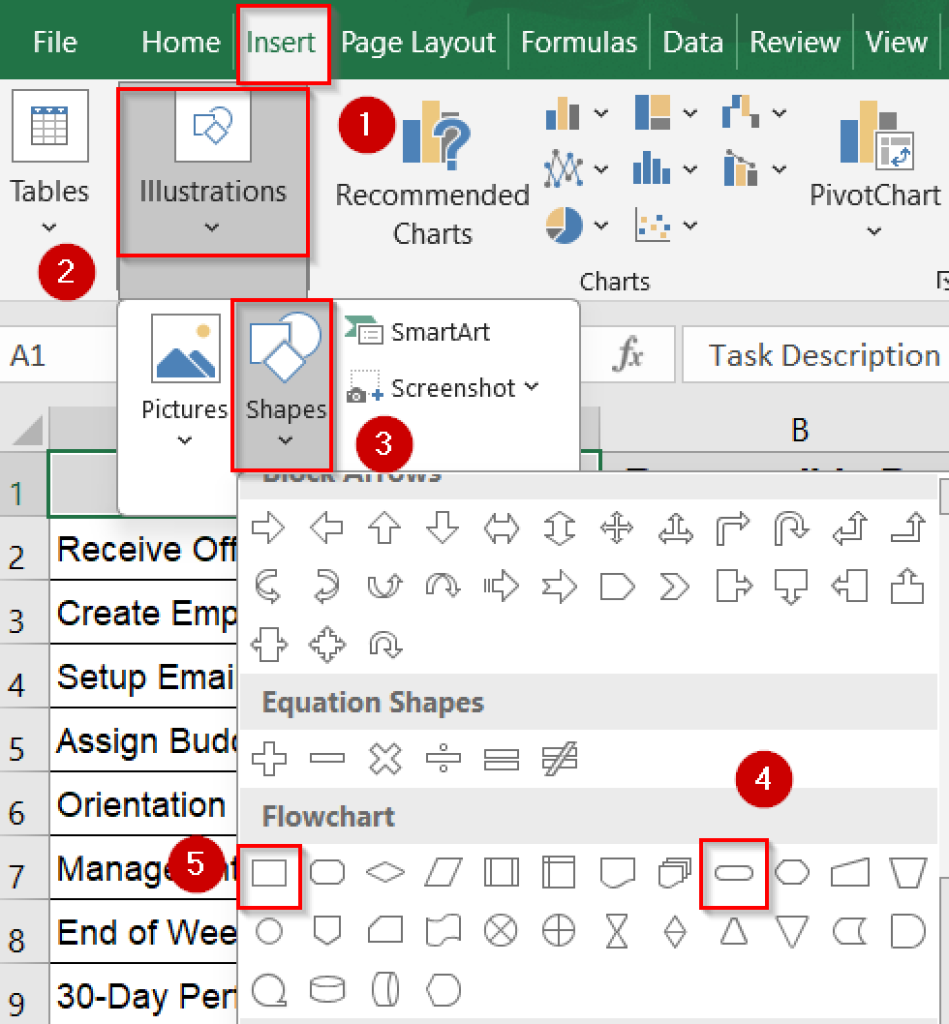The image size is (949, 1024).
Task: Insert a scatter chart
Action: (652, 225)
